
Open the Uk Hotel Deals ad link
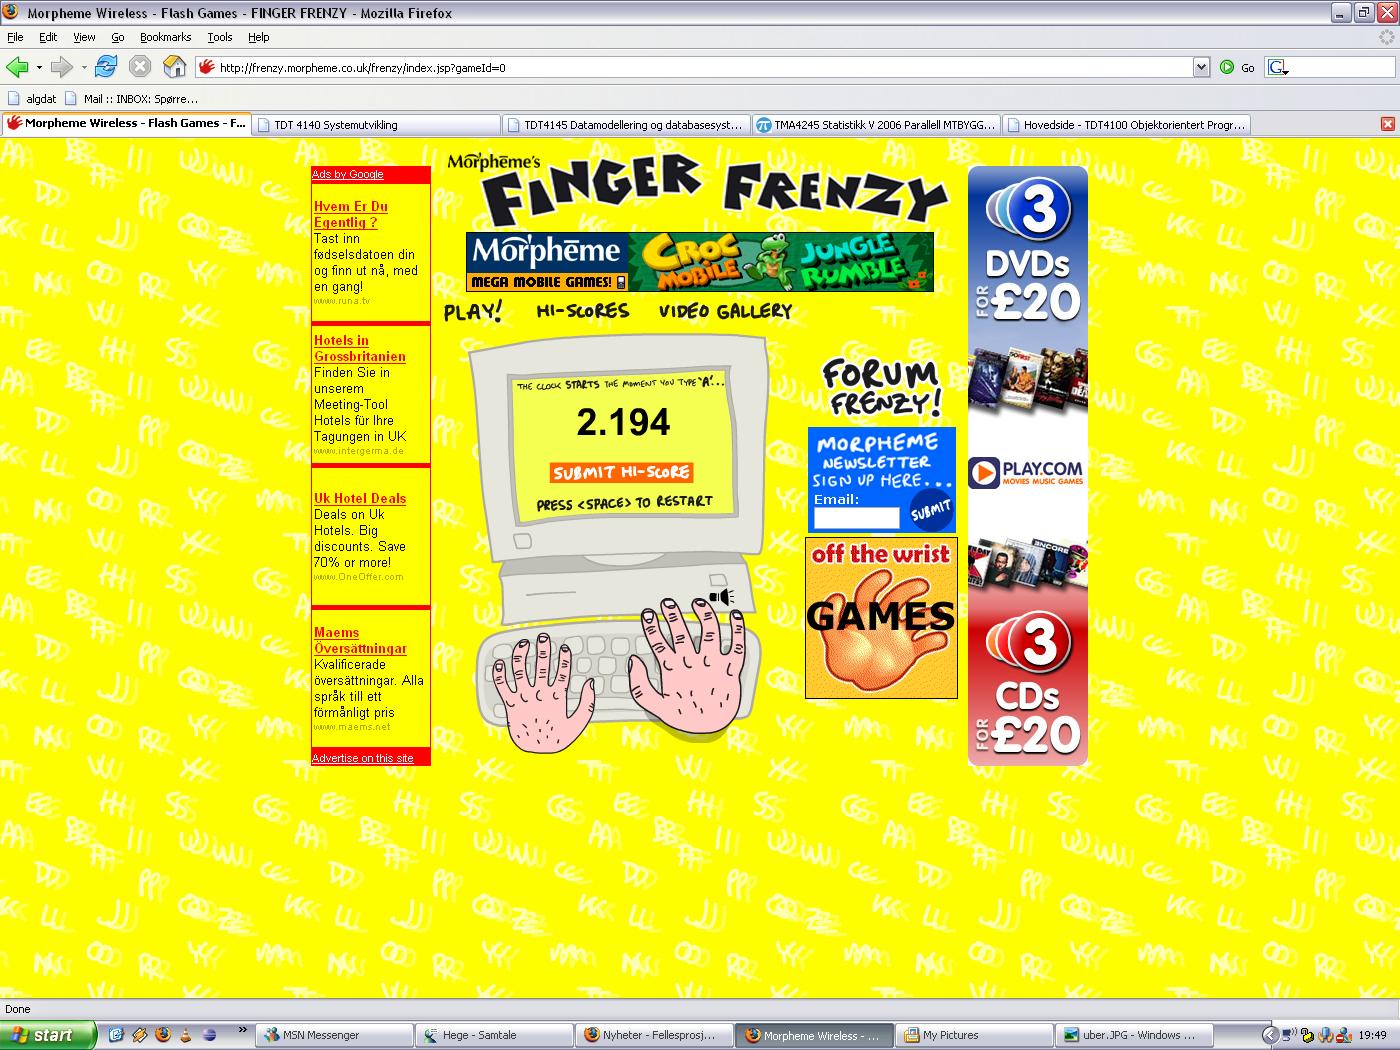point(360,498)
